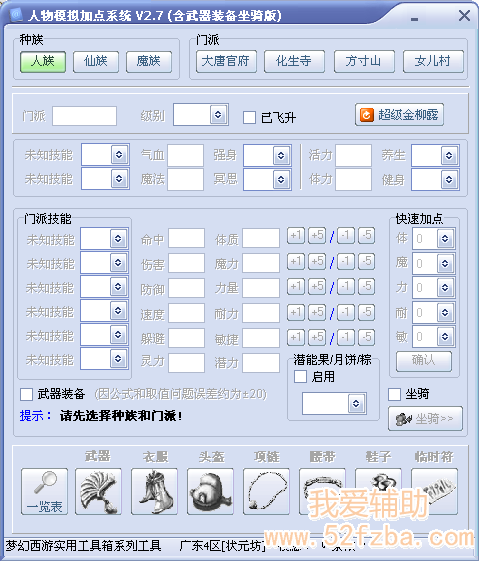Screen dimensions: 479x561
Task: Add +1 to 力量
Action: point(296,287)
